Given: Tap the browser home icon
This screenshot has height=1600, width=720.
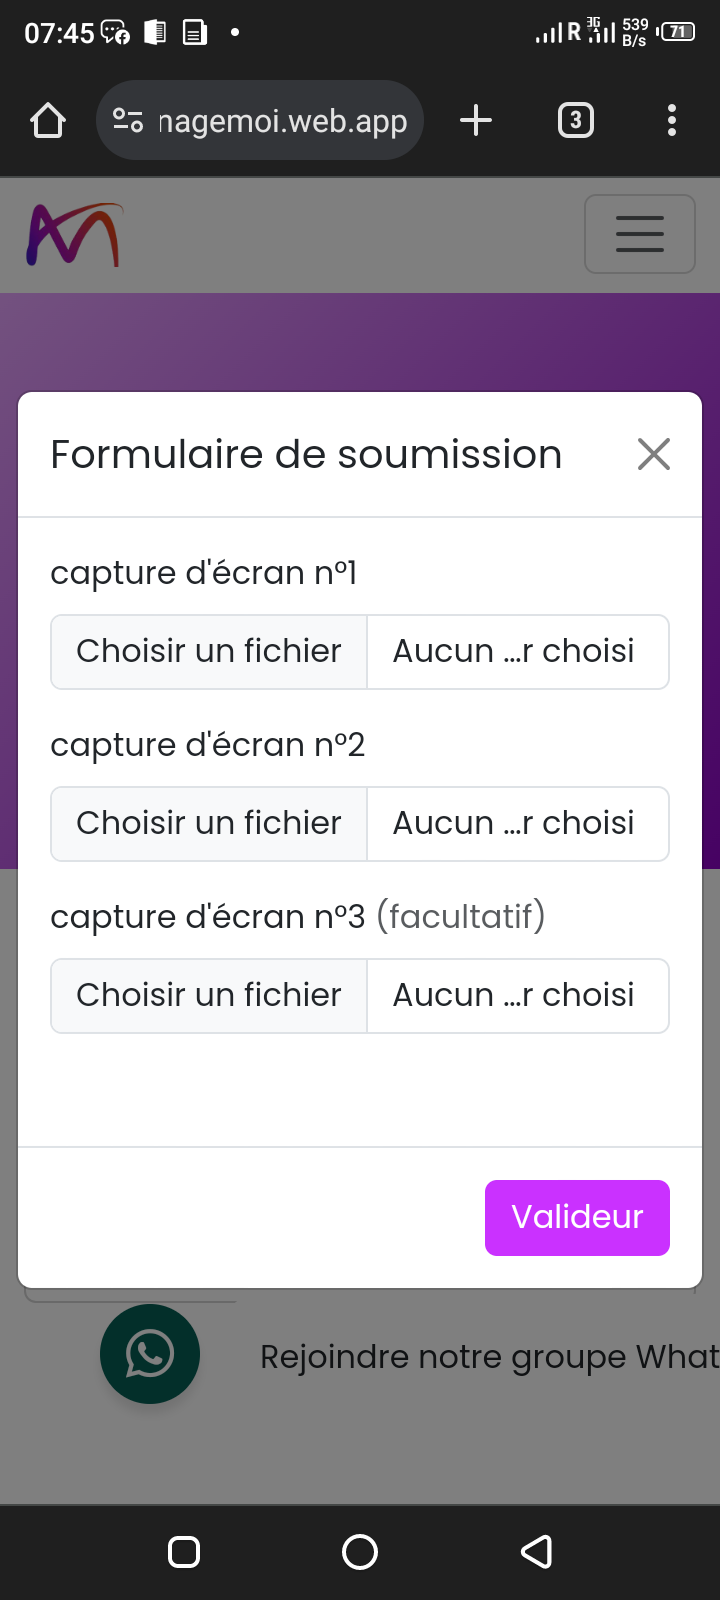Looking at the screenshot, I should point(48,121).
